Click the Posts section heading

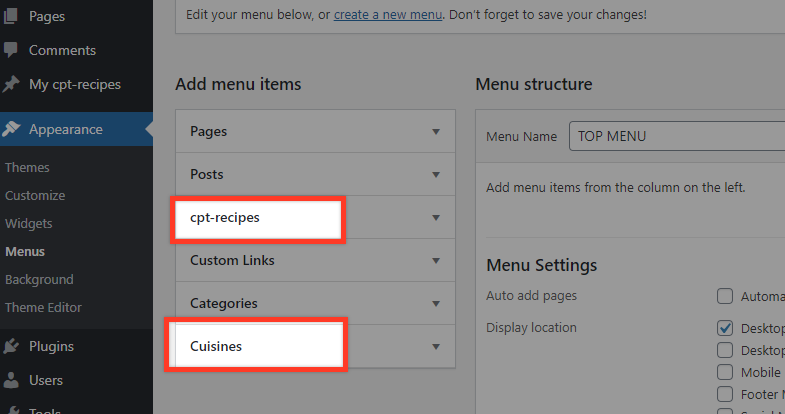(x=206, y=174)
